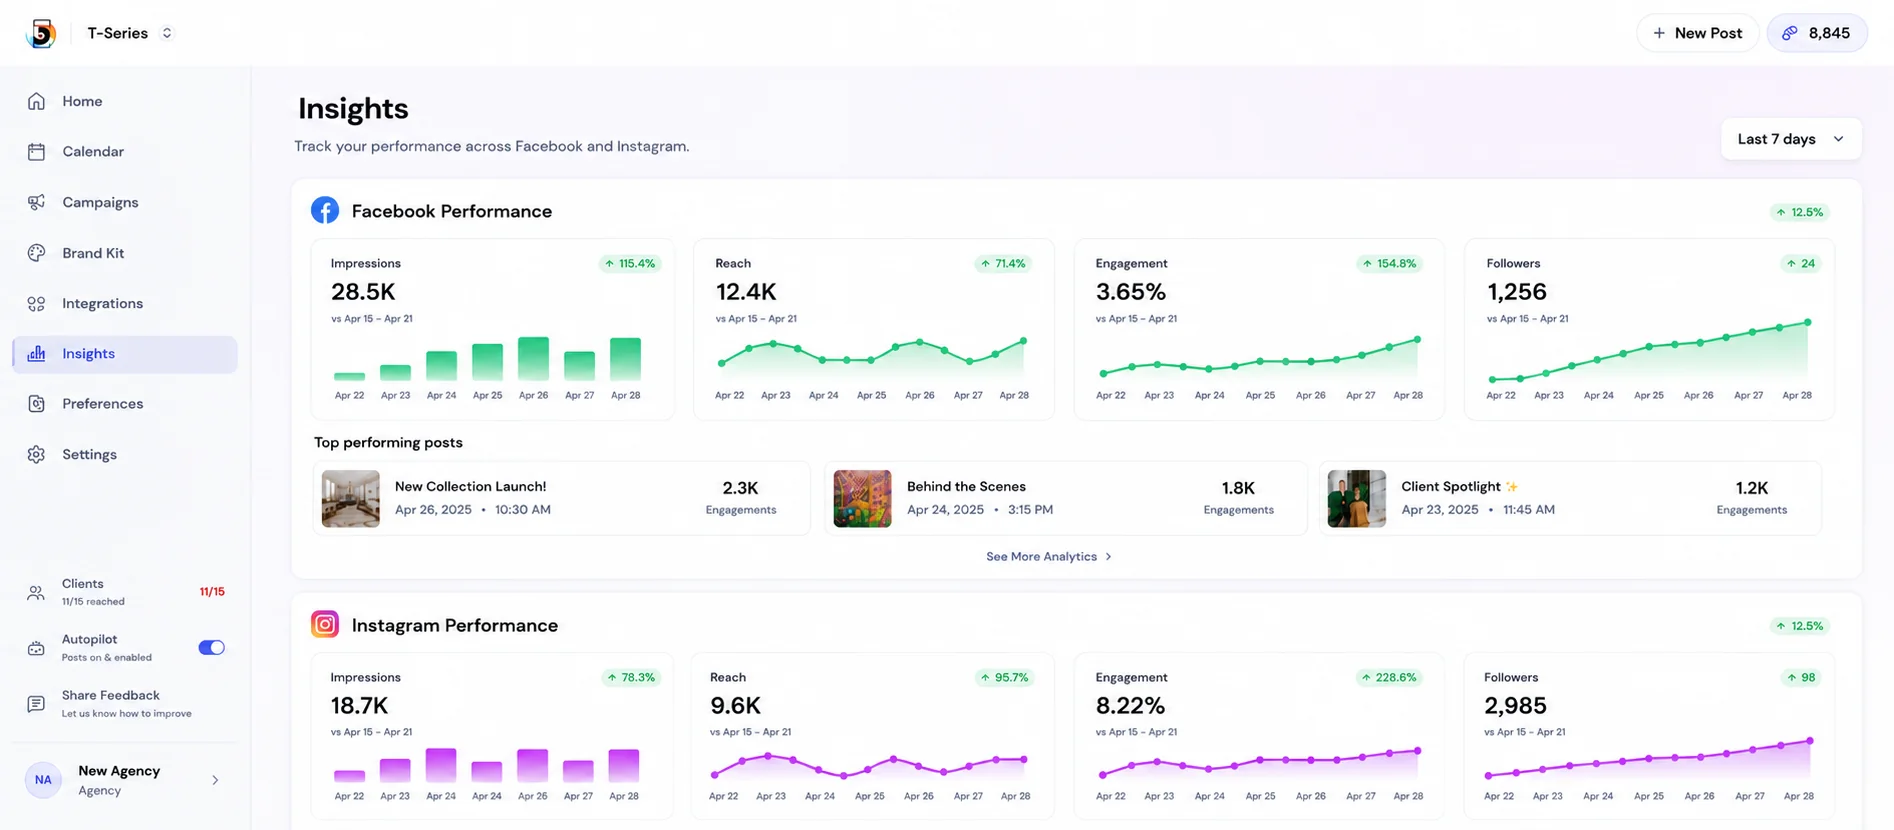Click the app logo icon
This screenshot has height=830, width=1894.
coord(41,33)
